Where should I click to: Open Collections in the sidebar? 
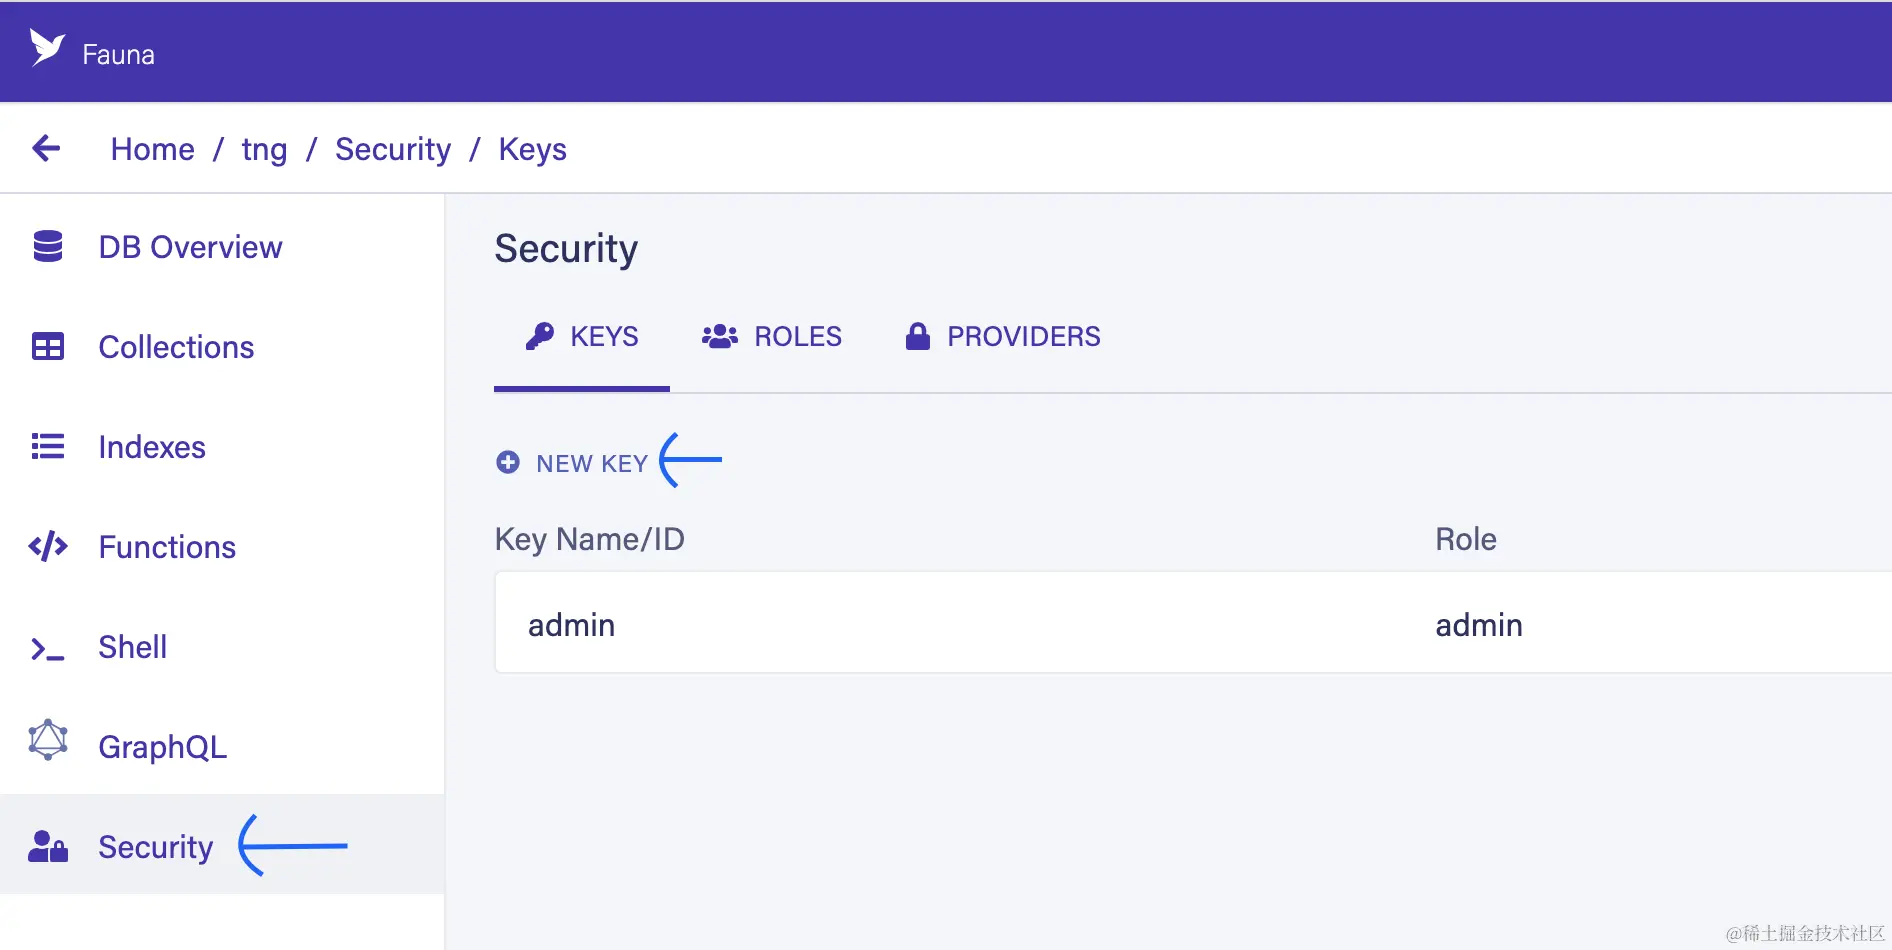(176, 347)
